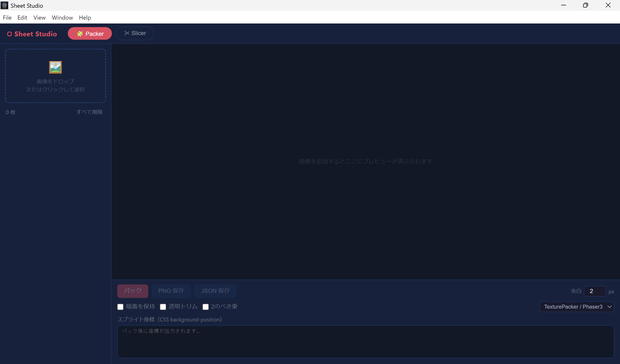Open the Window menu
This screenshot has height=364, width=620.
point(62,17)
